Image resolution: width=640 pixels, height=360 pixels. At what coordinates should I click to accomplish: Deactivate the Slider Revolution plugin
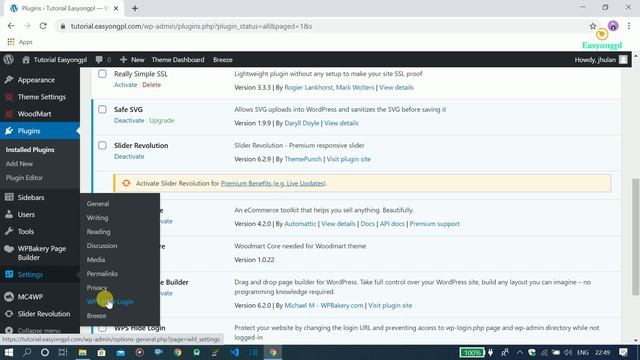[x=129, y=157]
